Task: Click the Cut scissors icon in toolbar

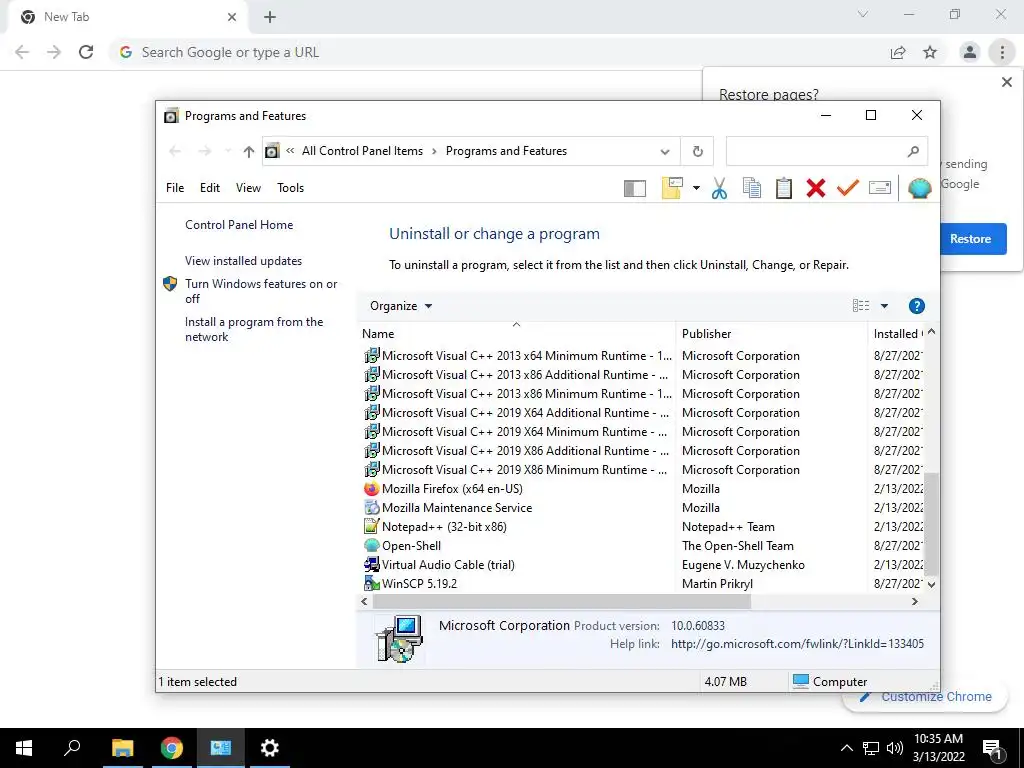Action: [719, 188]
